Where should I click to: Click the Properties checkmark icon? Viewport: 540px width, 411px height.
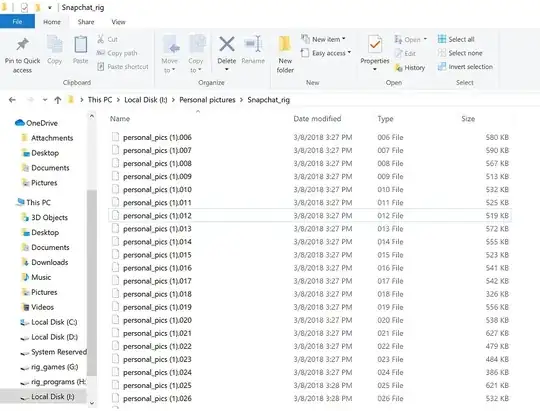[375, 45]
